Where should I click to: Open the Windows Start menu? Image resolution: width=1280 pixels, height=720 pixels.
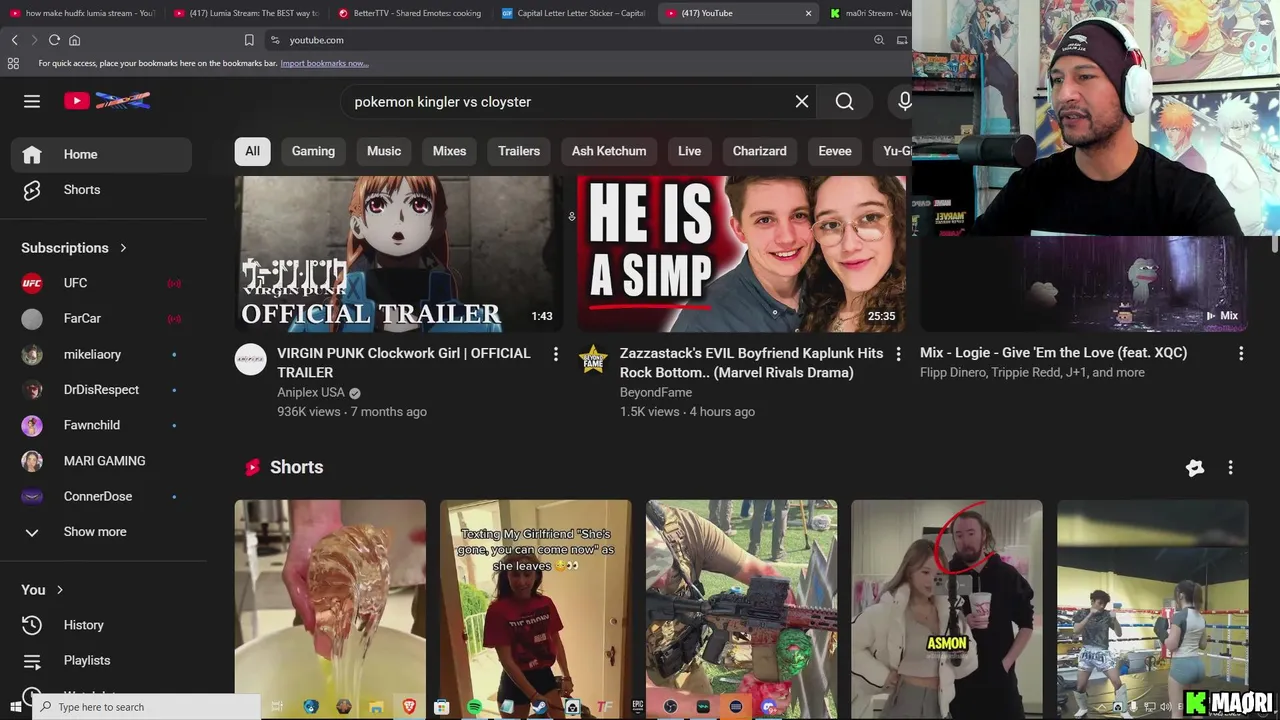(15, 707)
